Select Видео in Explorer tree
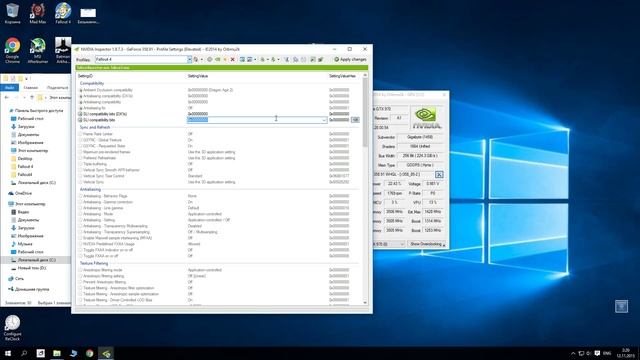 [23, 212]
